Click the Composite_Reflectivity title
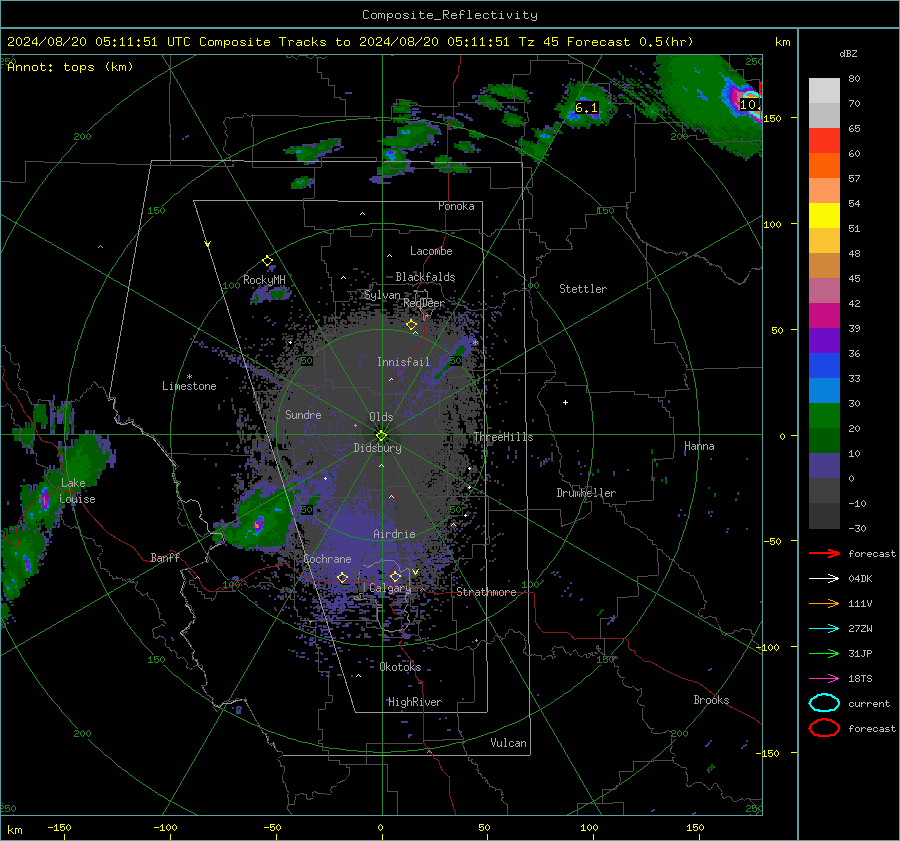 [450, 15]
